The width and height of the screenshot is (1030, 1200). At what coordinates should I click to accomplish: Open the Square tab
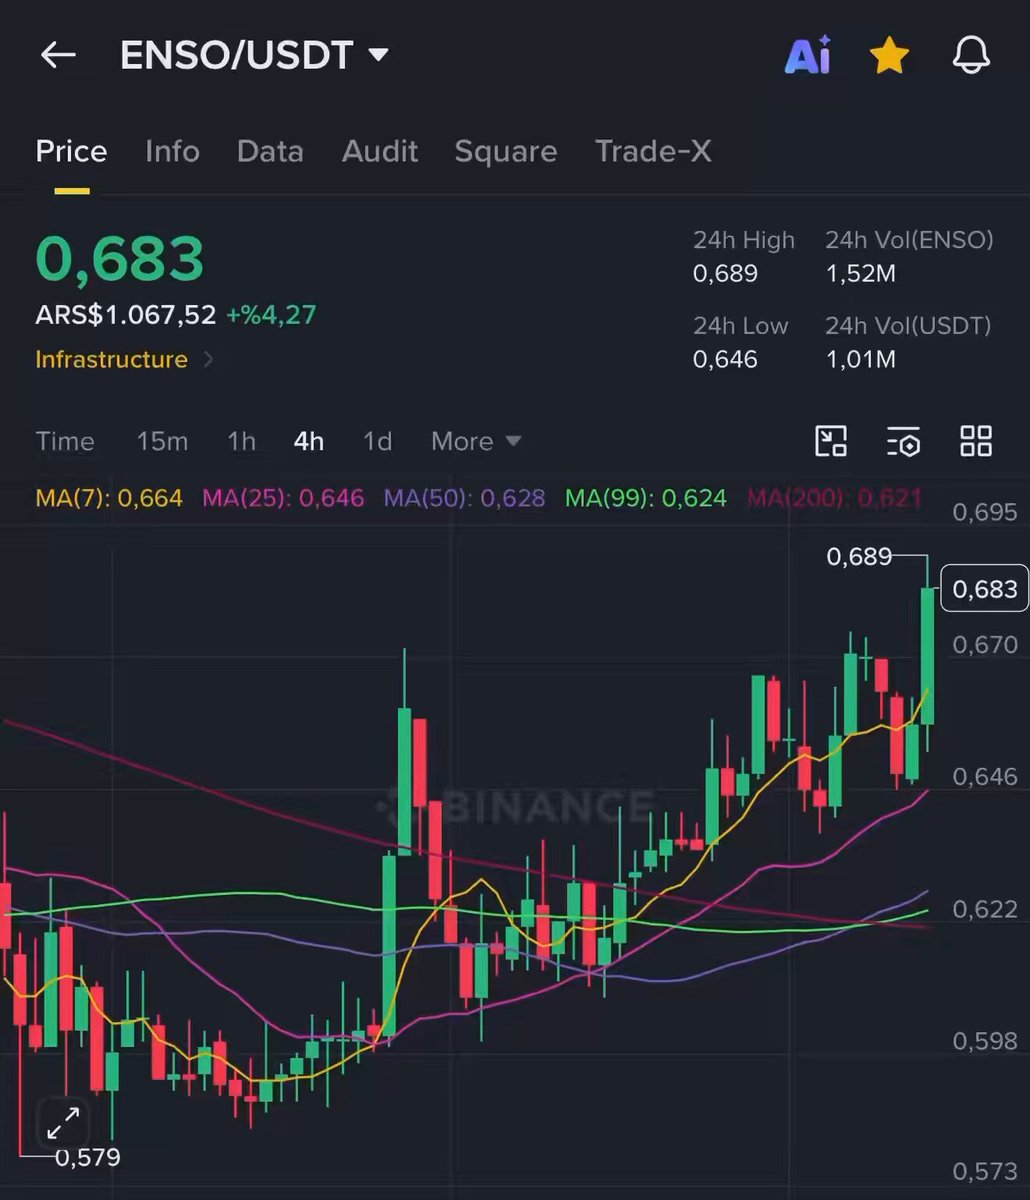505,151
